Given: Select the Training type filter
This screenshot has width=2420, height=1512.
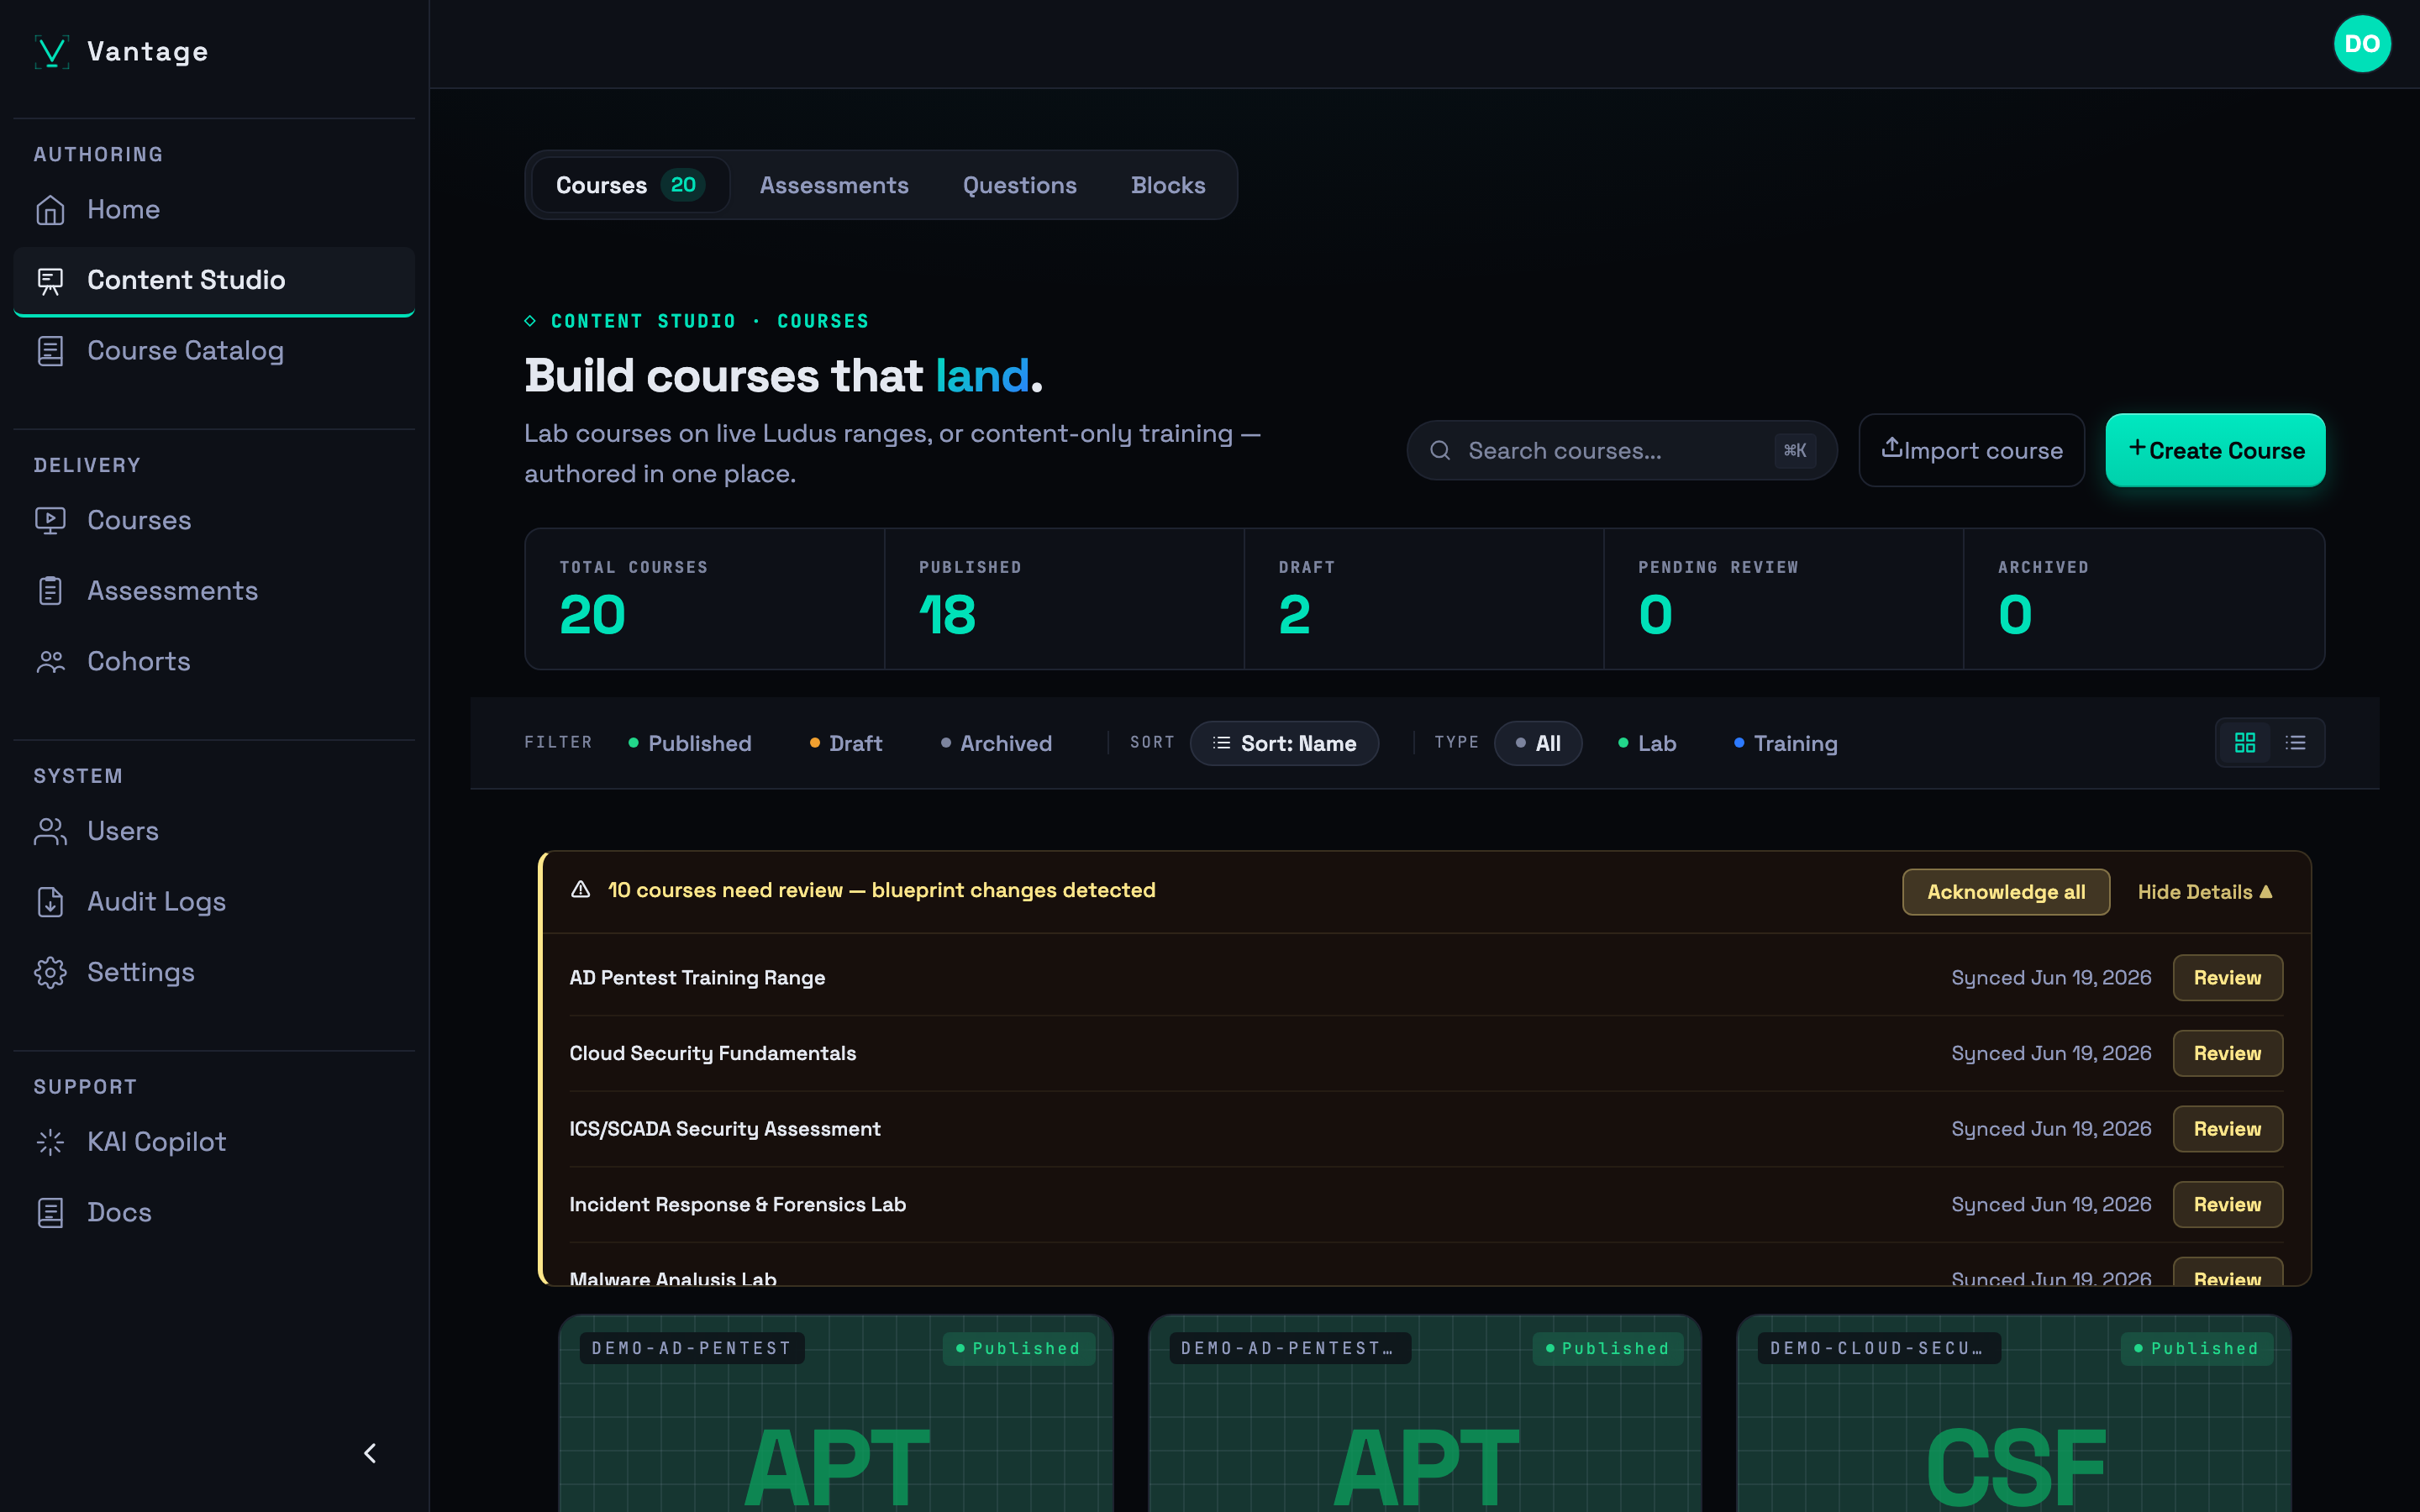Looking at the screenshot, I should pyautogui.click(x=1786, y=743).
